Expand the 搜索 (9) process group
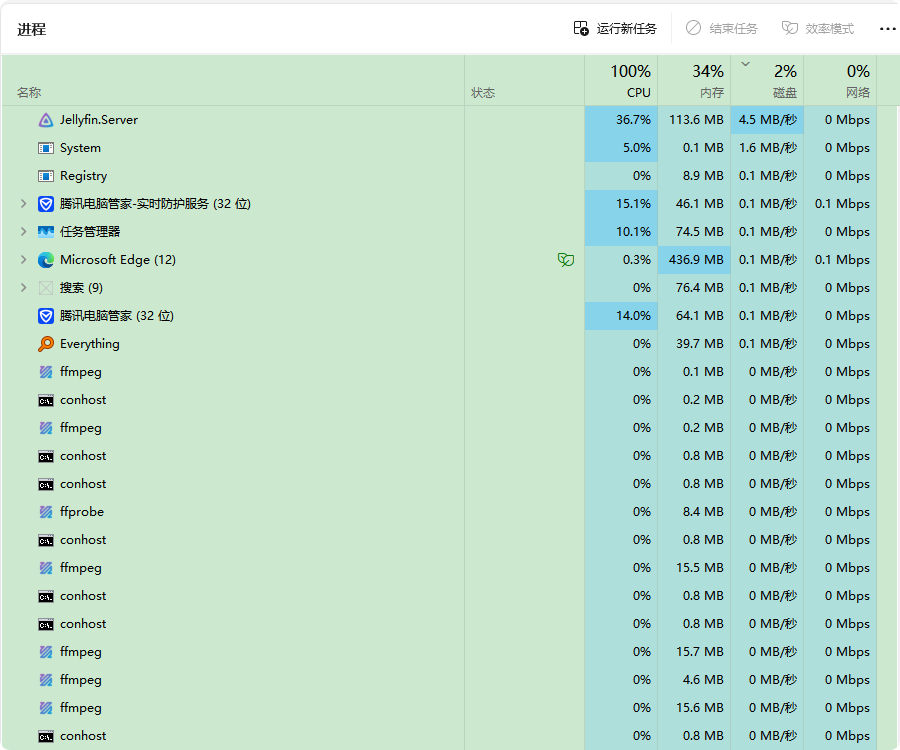The image size is (900, 750). 23,288
